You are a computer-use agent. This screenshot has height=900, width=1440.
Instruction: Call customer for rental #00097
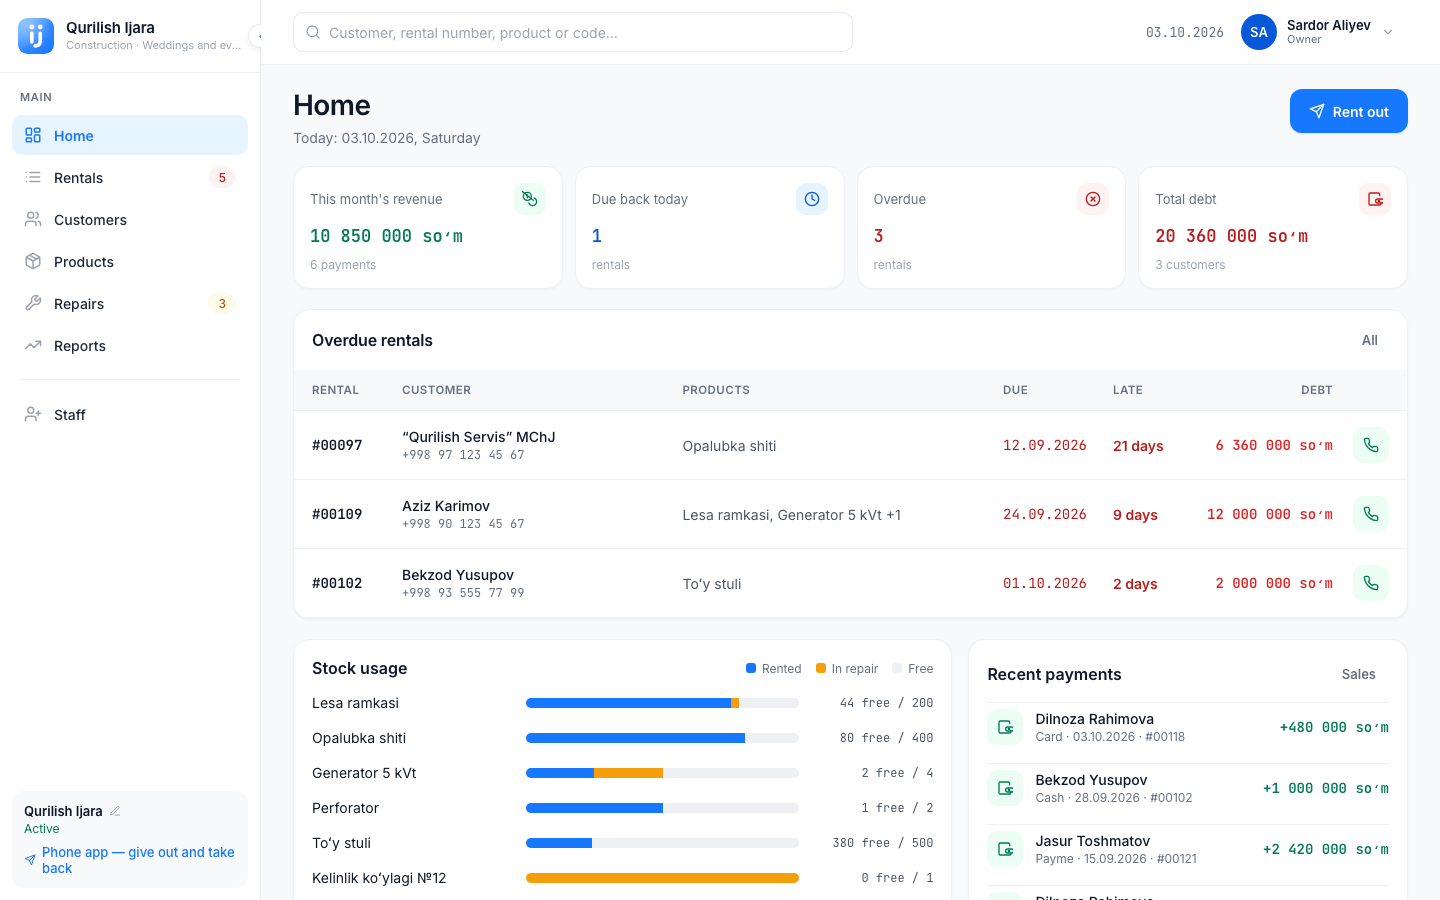[x=1370, y=445]
